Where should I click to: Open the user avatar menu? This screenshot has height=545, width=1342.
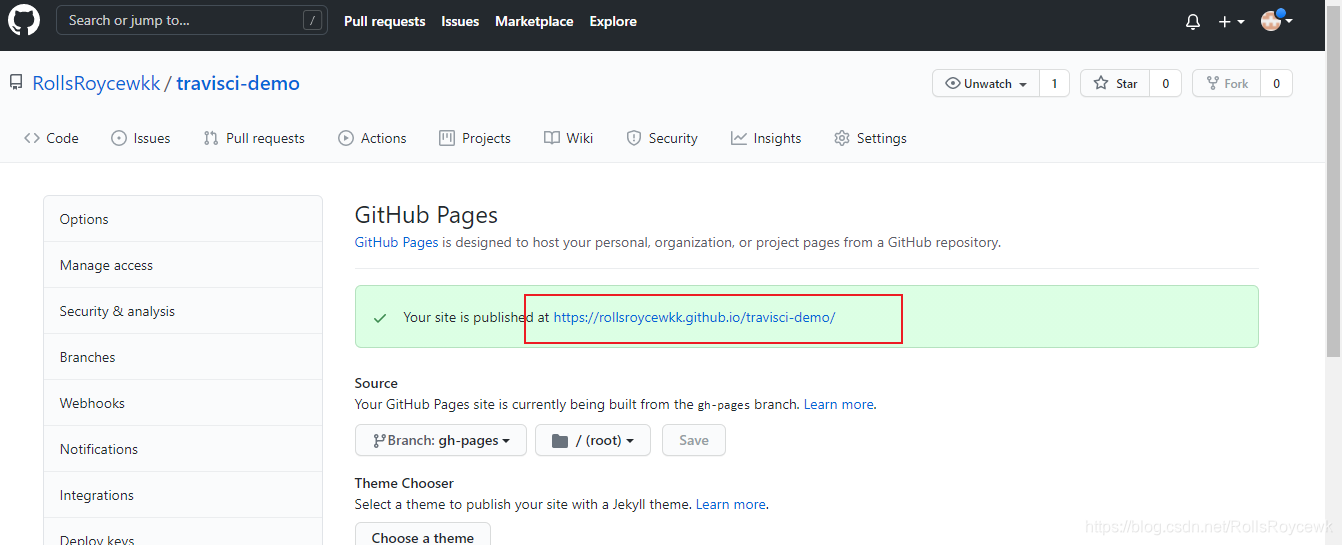point(1277,21)
